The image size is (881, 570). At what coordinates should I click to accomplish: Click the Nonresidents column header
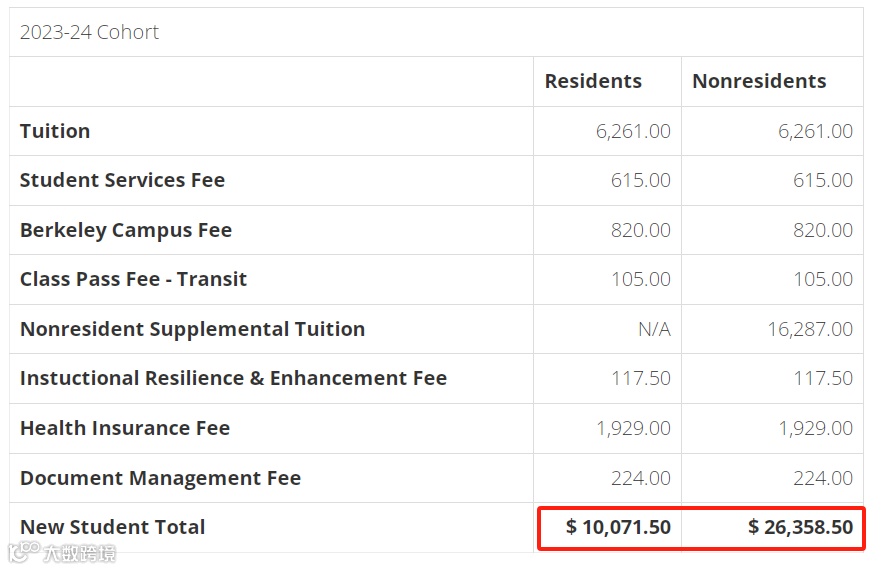[759, 81]
